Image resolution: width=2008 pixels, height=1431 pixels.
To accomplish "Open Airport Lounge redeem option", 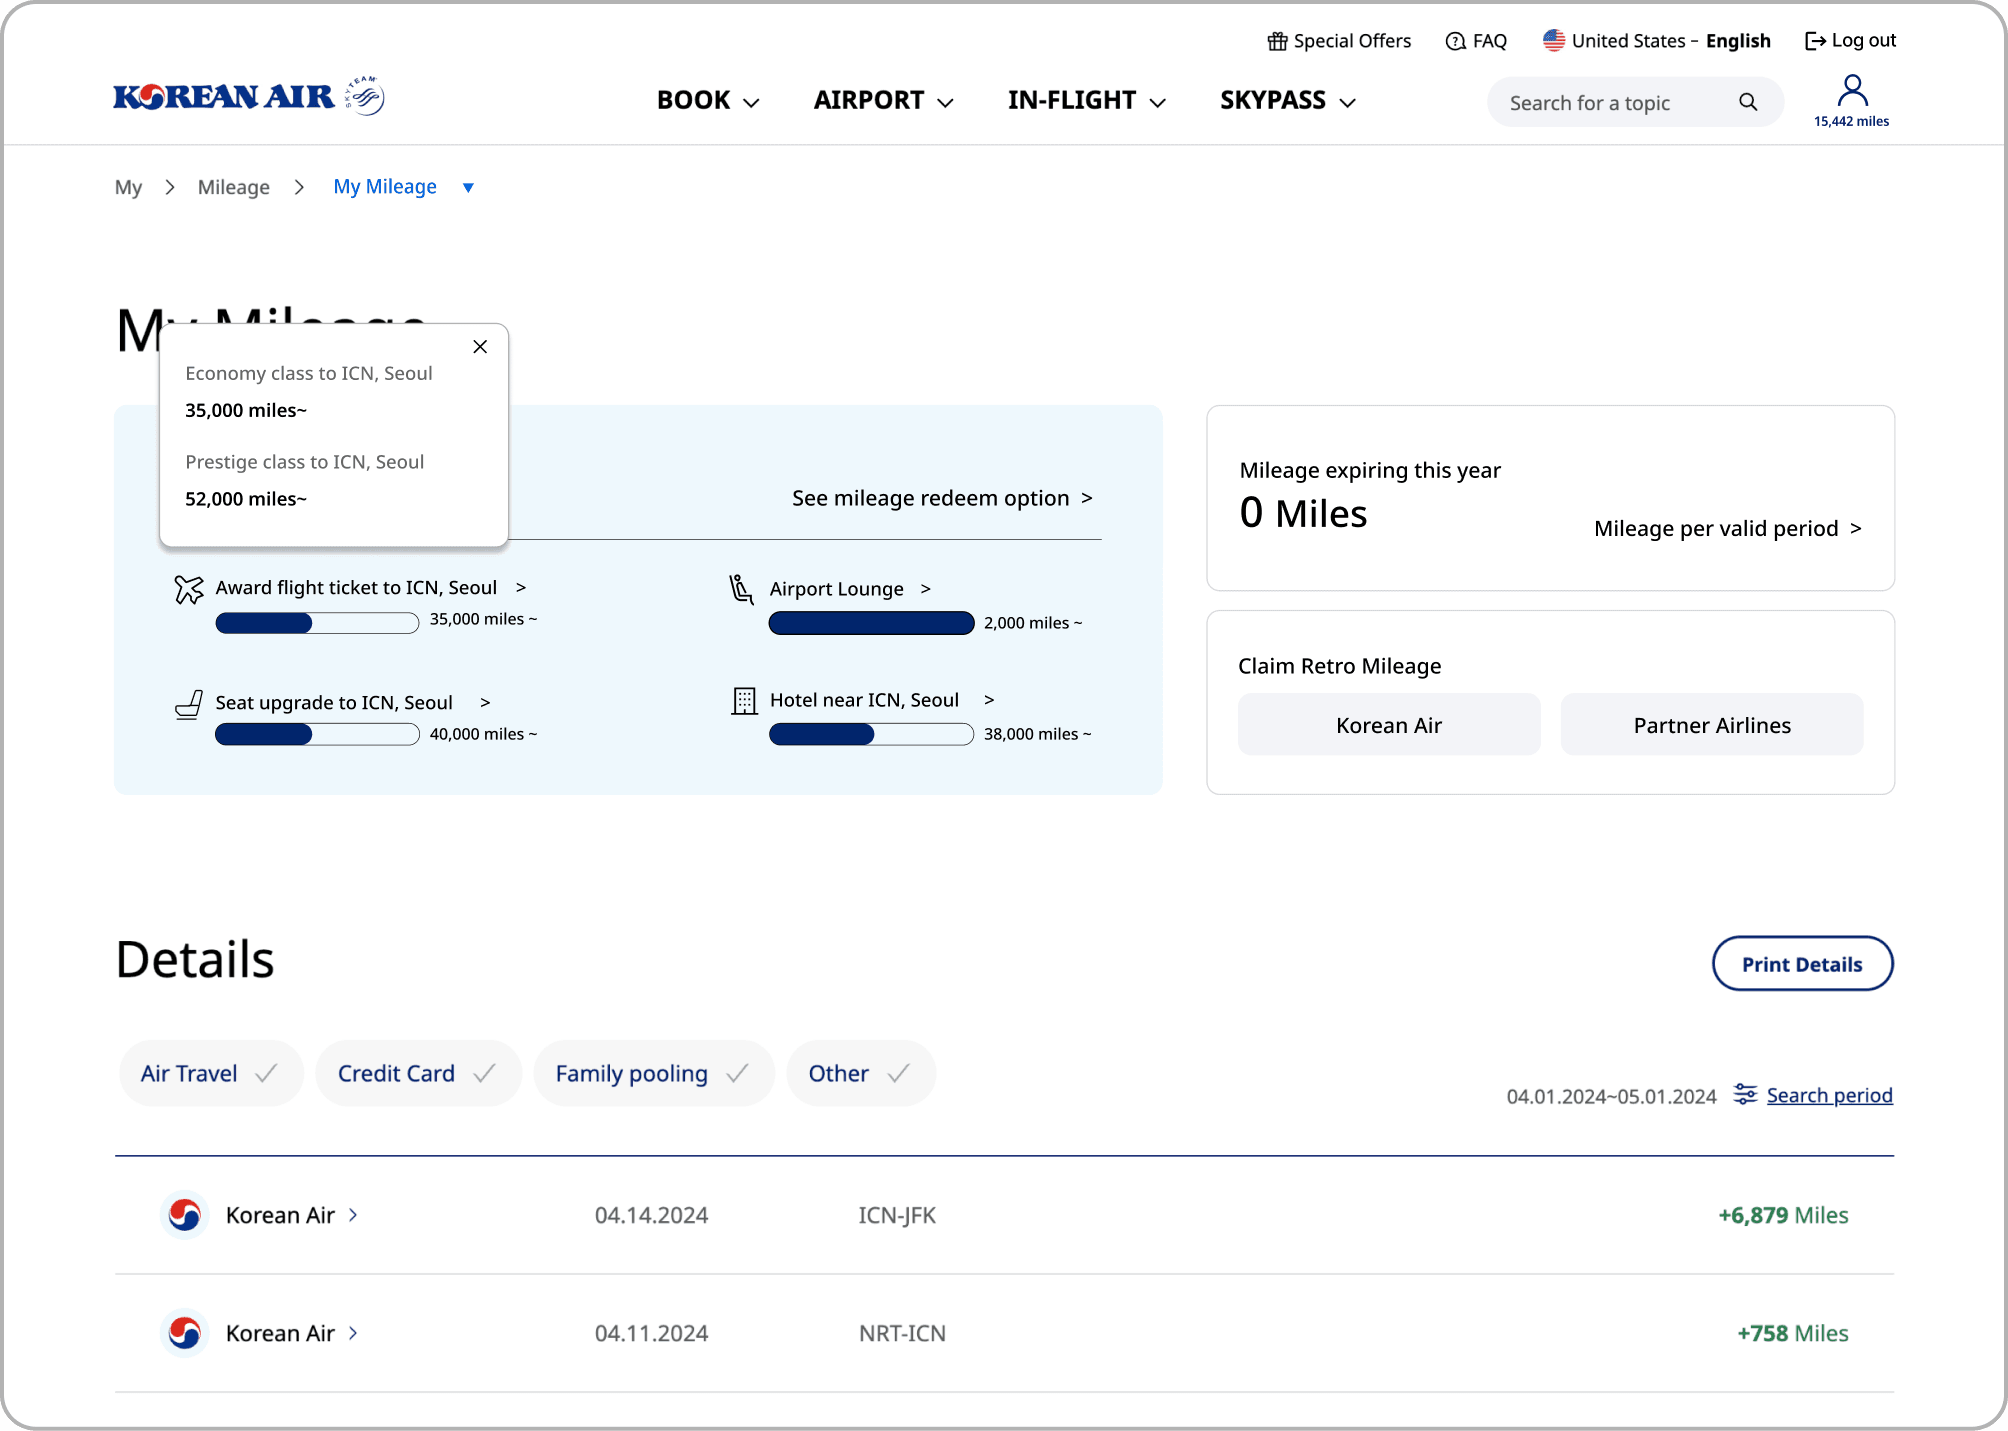I will pyautogui.click(x=851, y=589).
